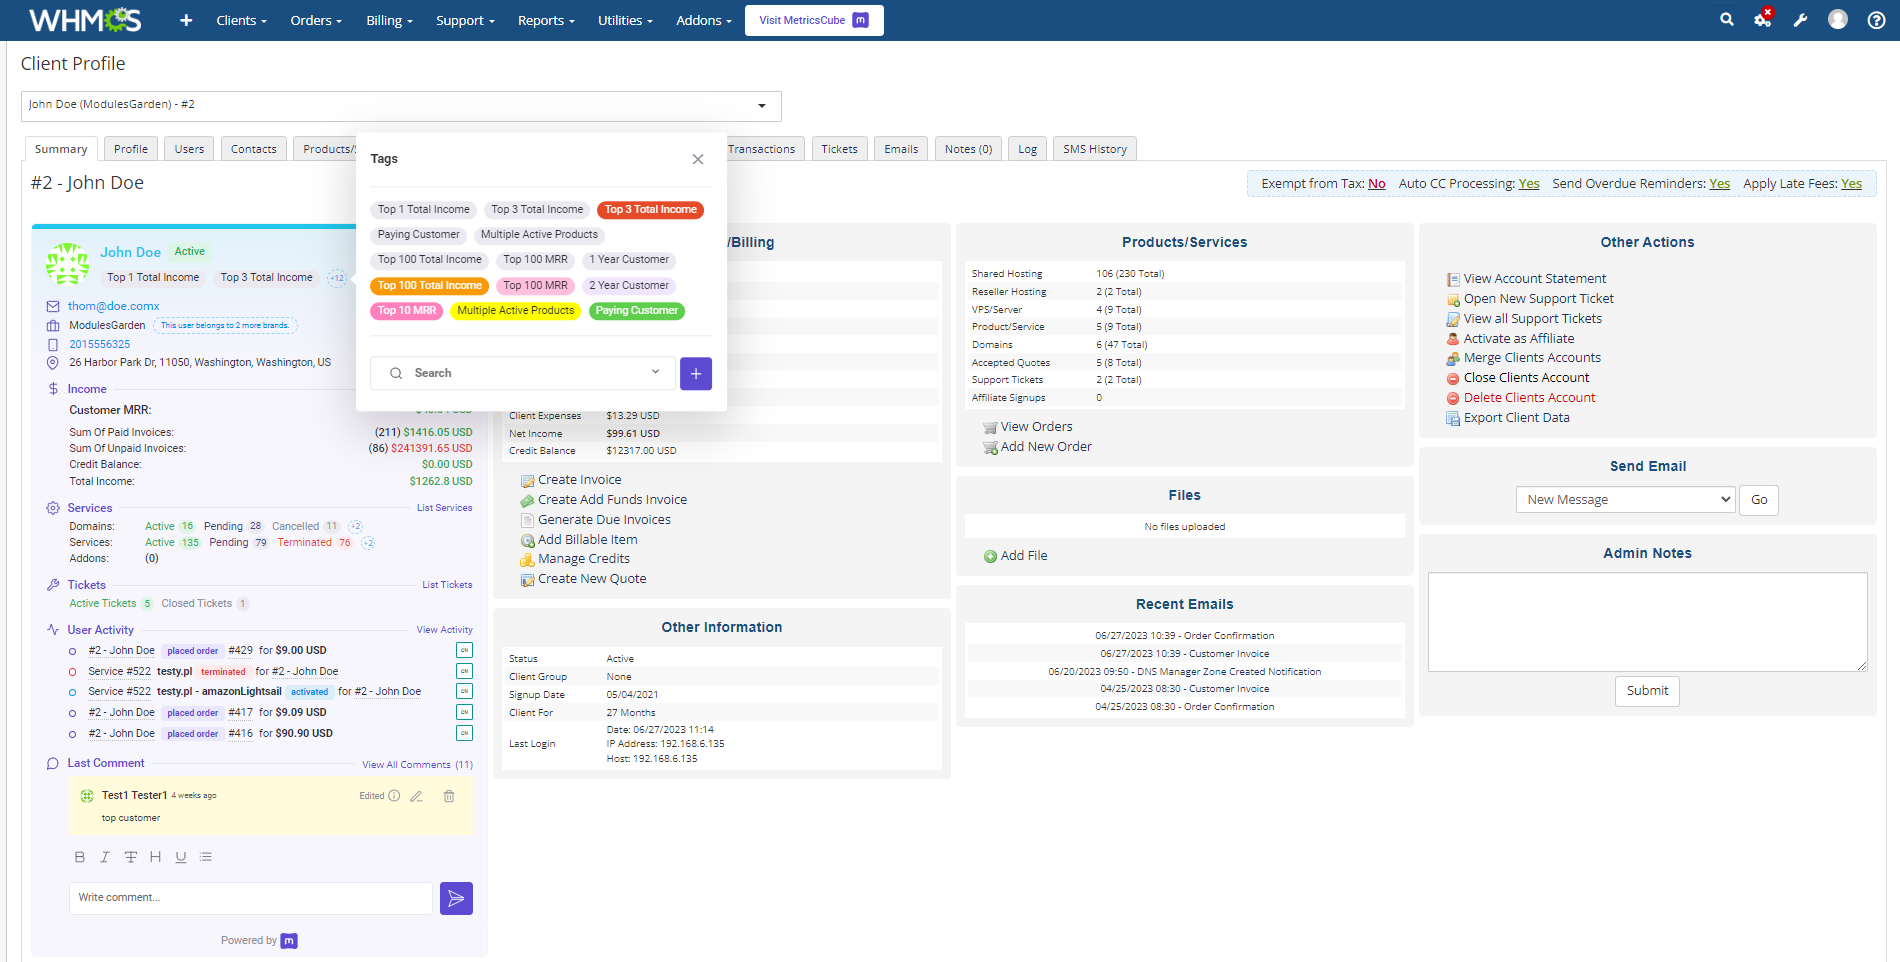Open details icon for order #416 activity
Screen dimensions: 1900x962
pos(464,733)
